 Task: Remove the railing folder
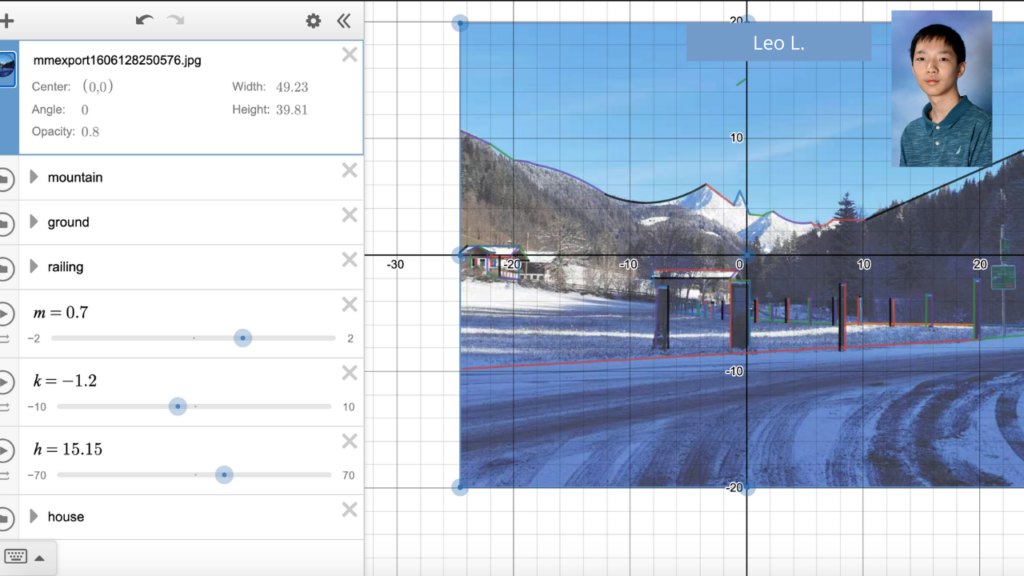(x=349, y=260)
